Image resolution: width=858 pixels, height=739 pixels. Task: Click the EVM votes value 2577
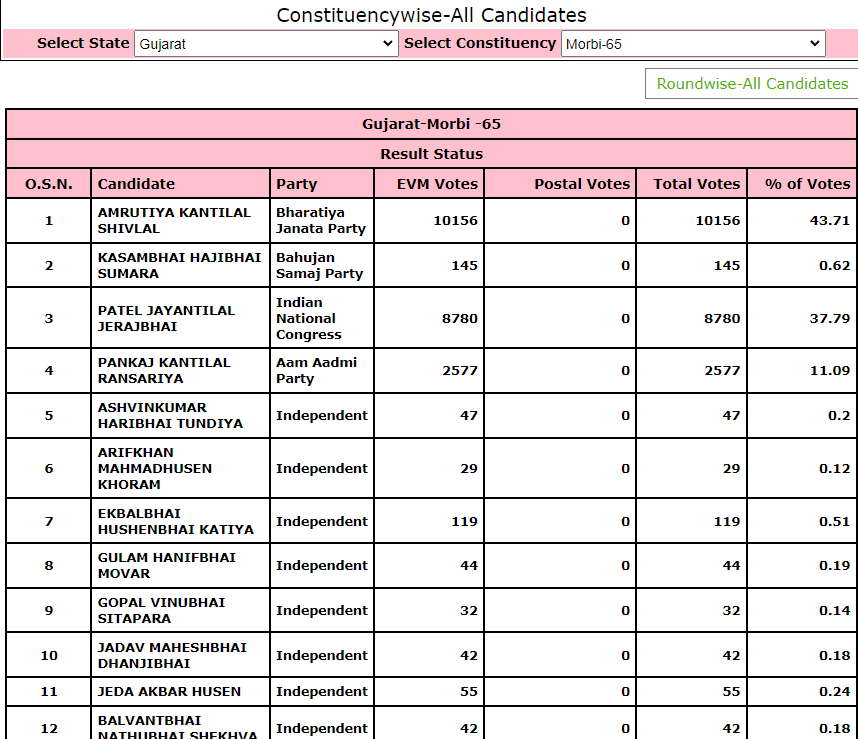460,370
